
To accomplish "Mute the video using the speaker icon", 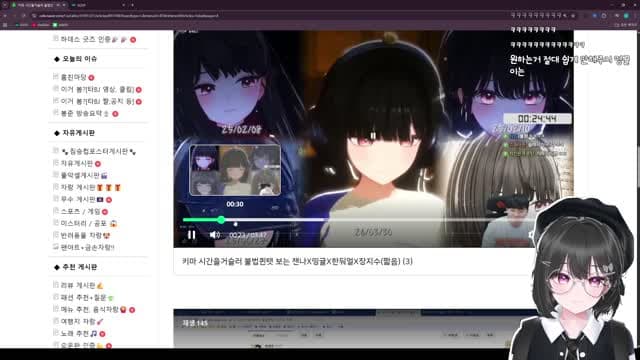I will click(214, 235).
